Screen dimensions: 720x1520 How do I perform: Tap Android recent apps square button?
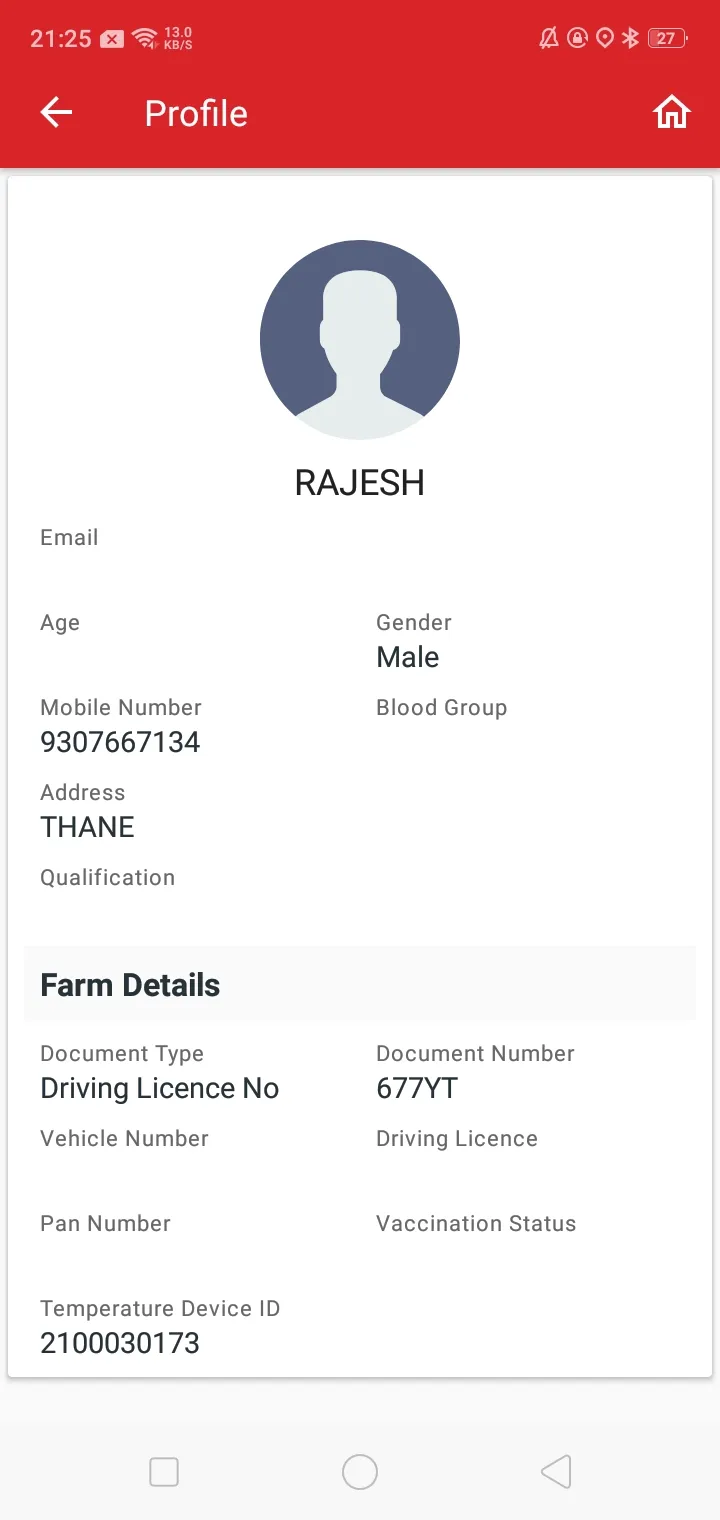pyautogui.click(x=164, y=1472)
